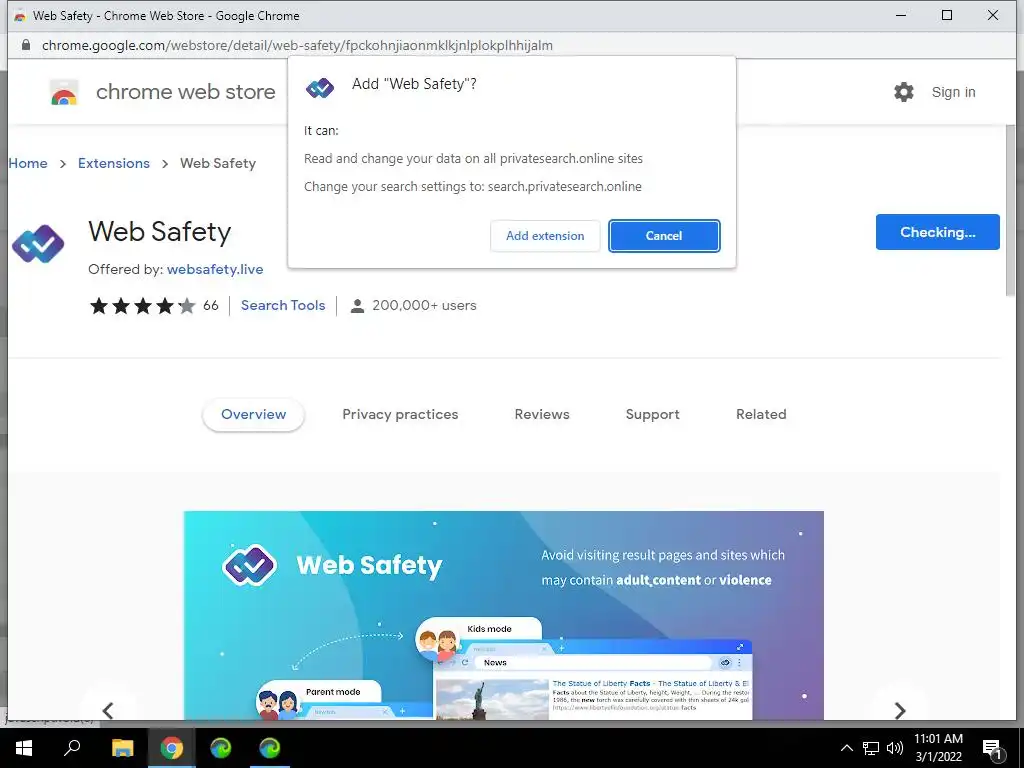Open the notification center icon
This screenshot has height=768, width=1024.
pyautogui.click(x=992, y=749)
